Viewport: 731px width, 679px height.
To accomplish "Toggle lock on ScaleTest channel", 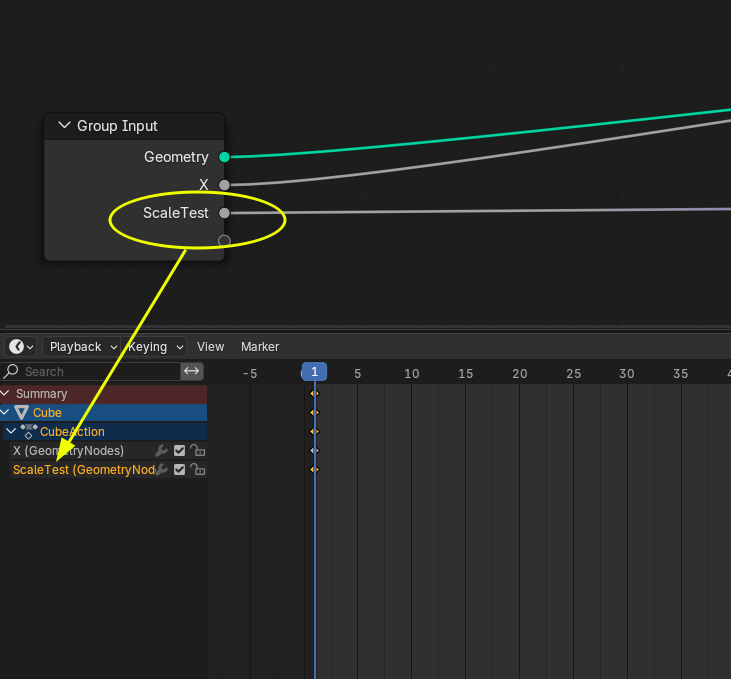I will pos(197,470).
